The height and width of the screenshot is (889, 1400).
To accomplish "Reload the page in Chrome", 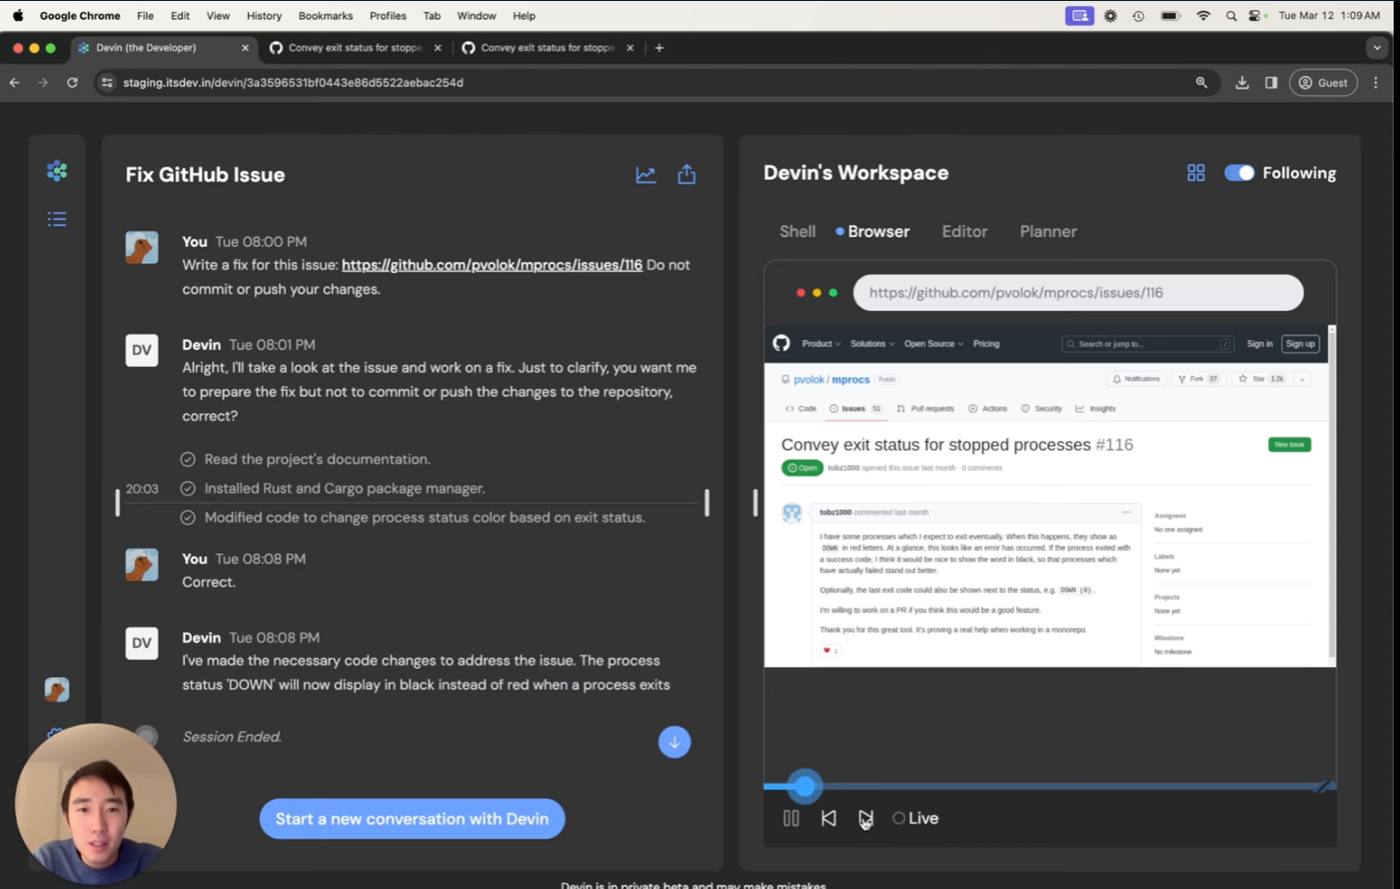I will tap(72, 83).
